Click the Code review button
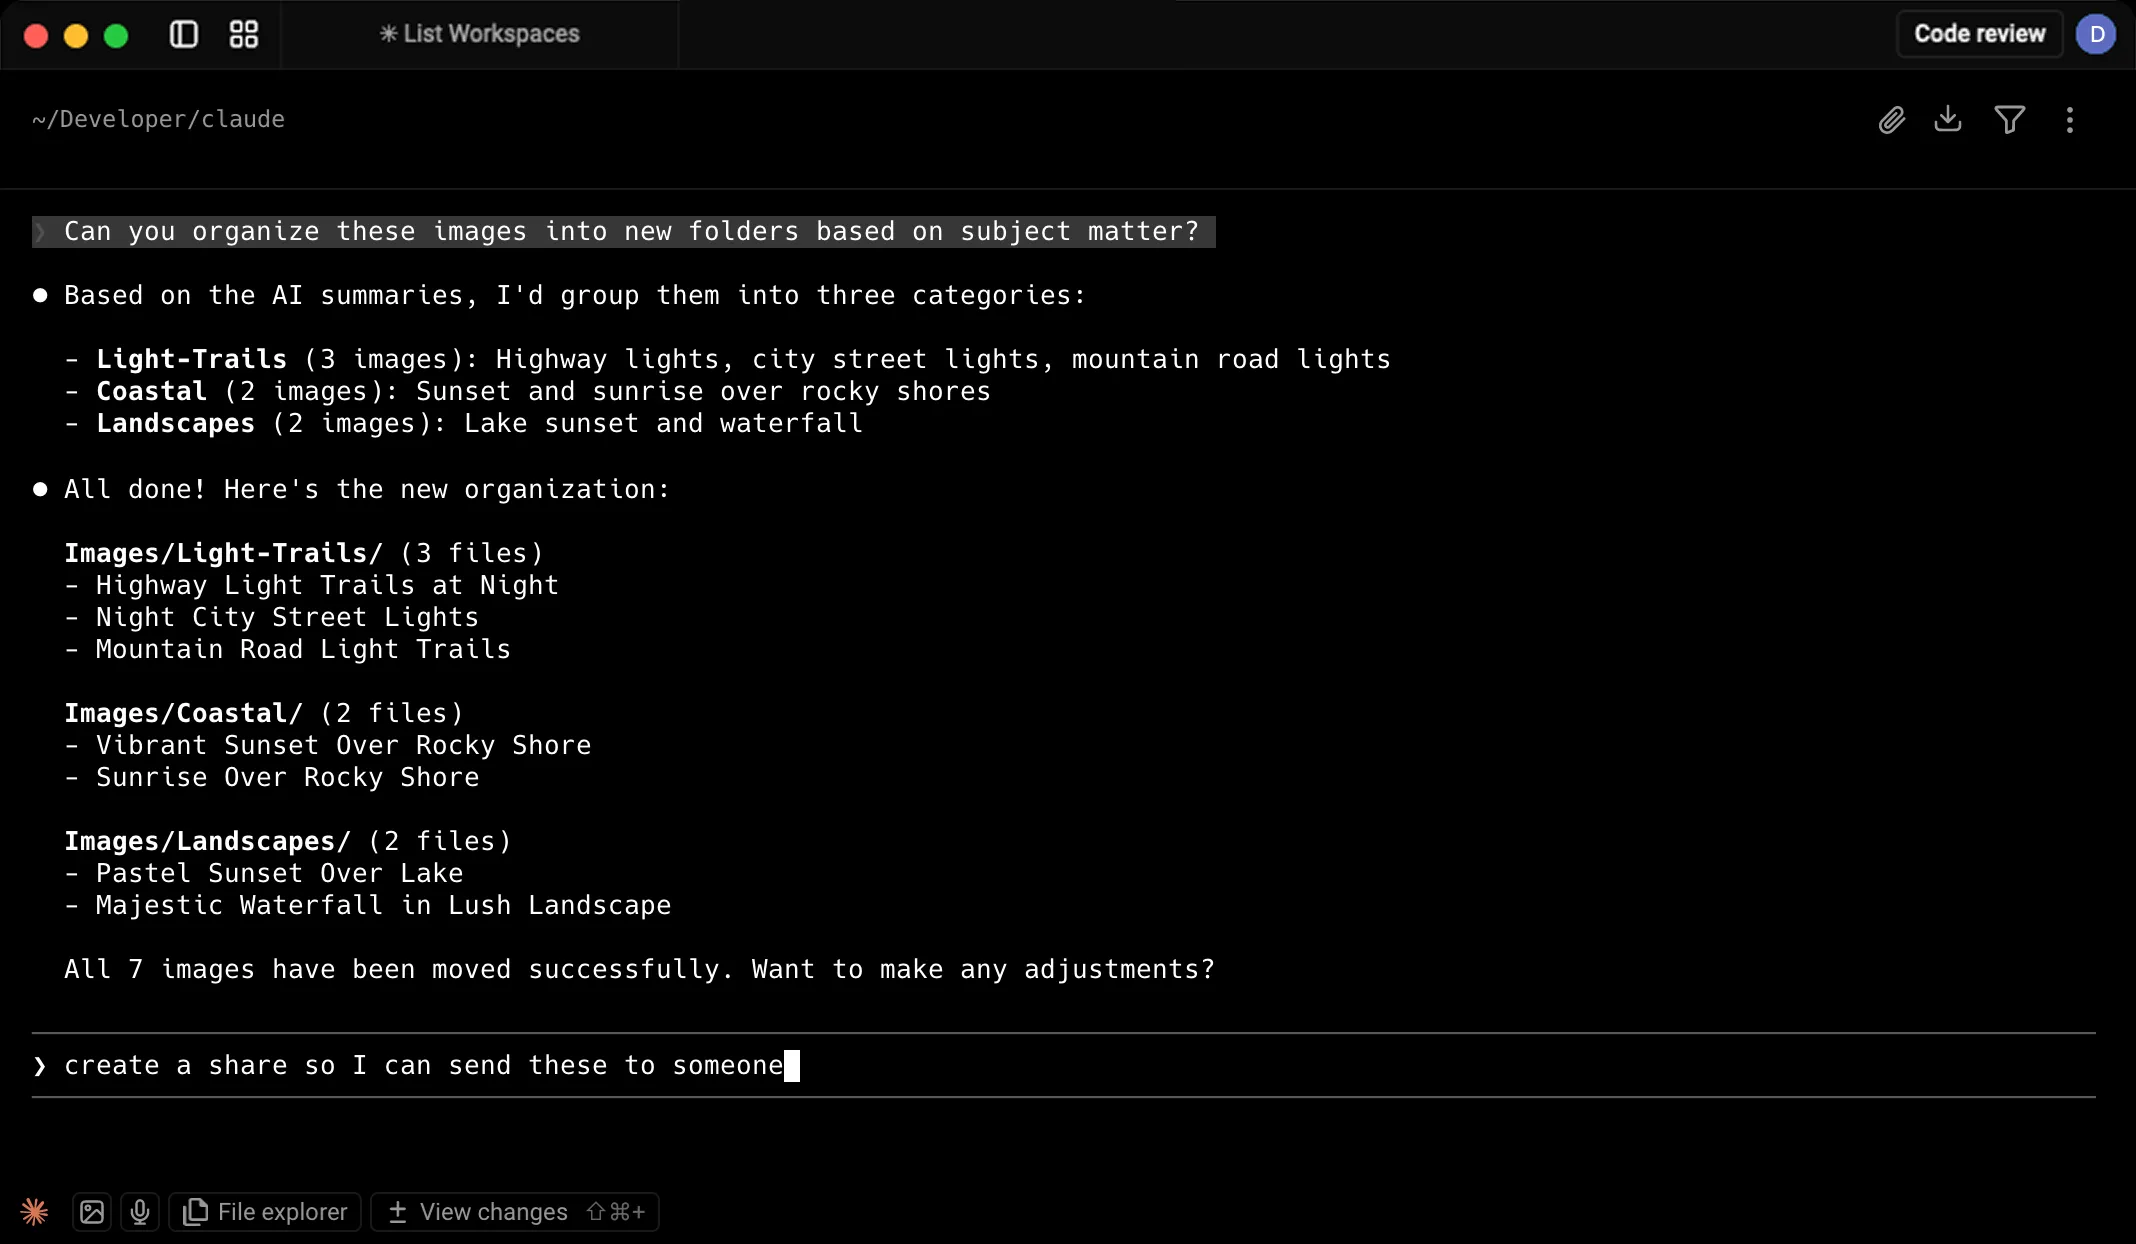 (1979, 34)
